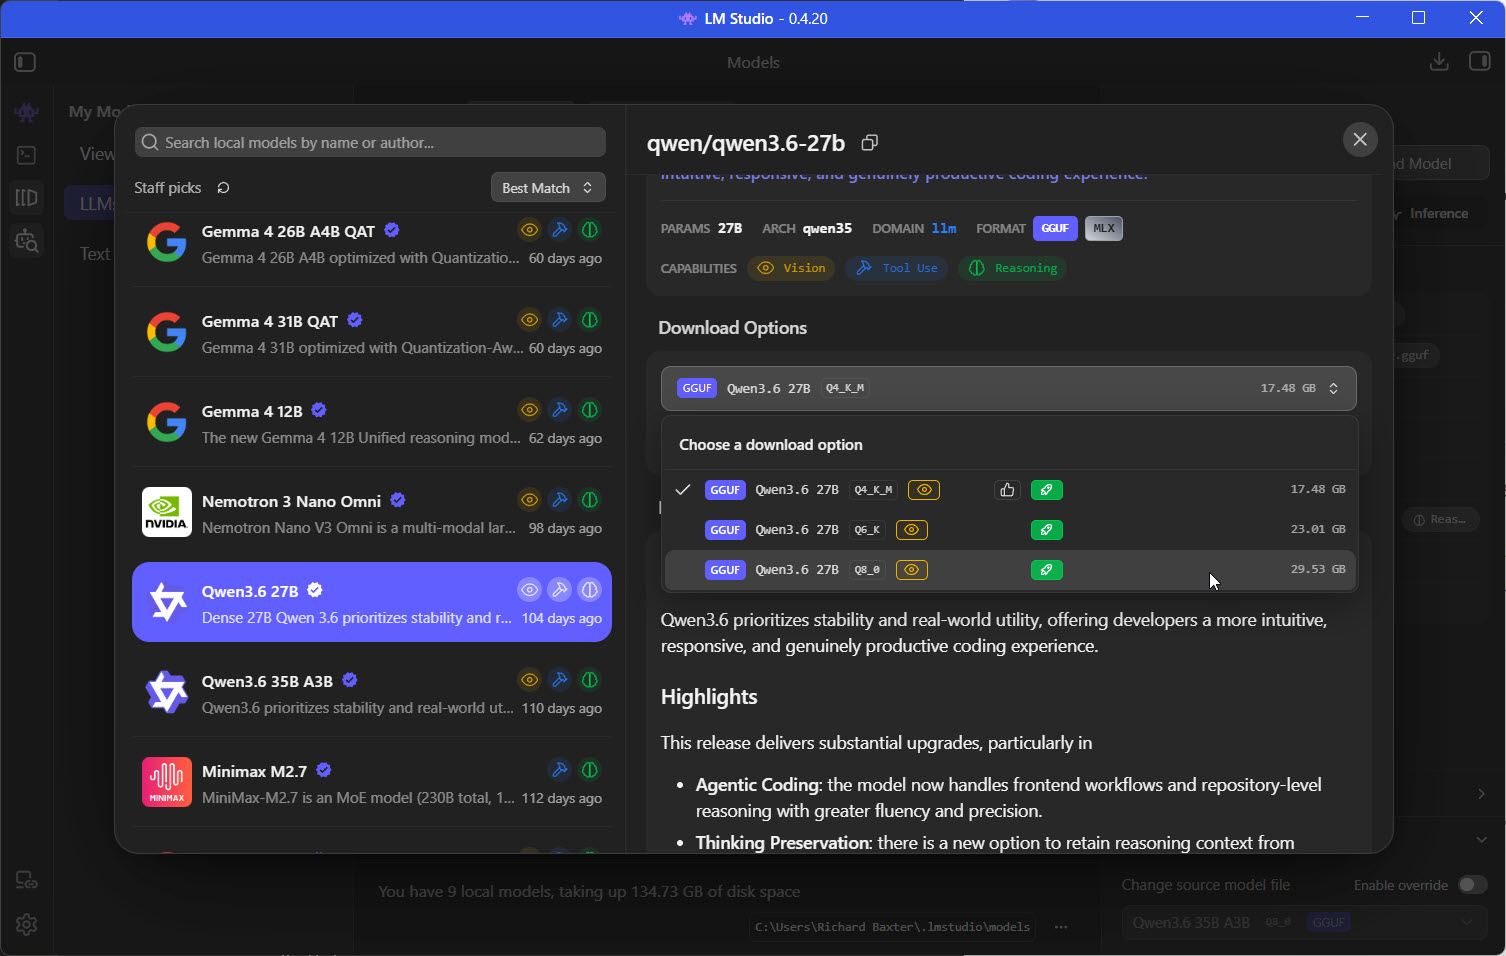Viewport: 1506px width, 956px height.
Task: Click the Vision capability tag
Action: tap(791, 268)
